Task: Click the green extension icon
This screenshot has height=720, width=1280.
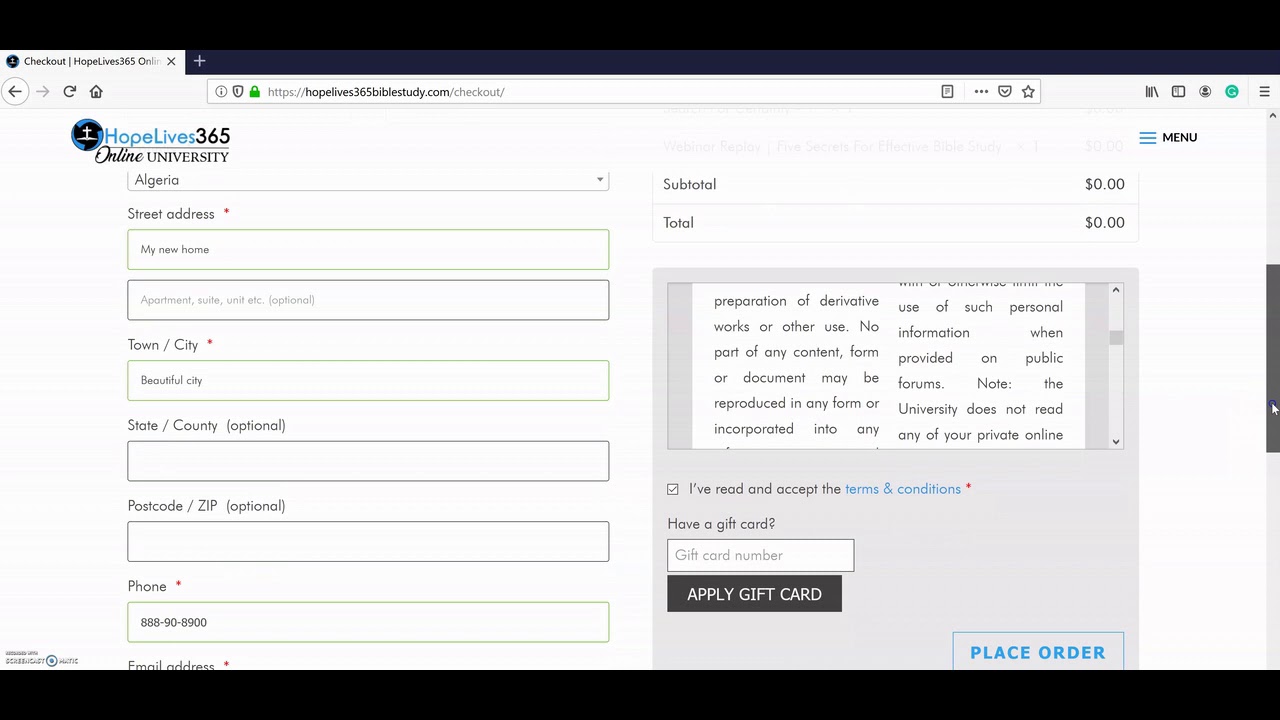Action: pyautogui.click(x=1232, y=91)
